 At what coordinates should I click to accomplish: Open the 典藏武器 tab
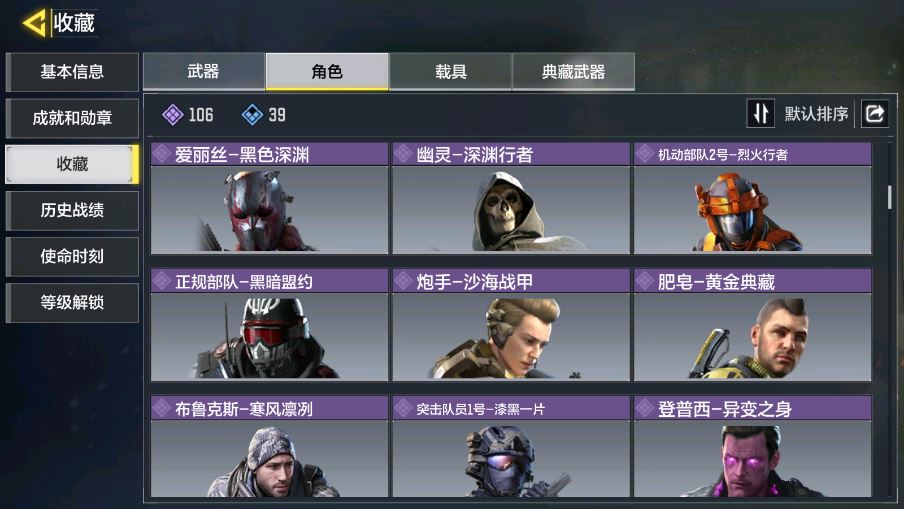point(574,71)
